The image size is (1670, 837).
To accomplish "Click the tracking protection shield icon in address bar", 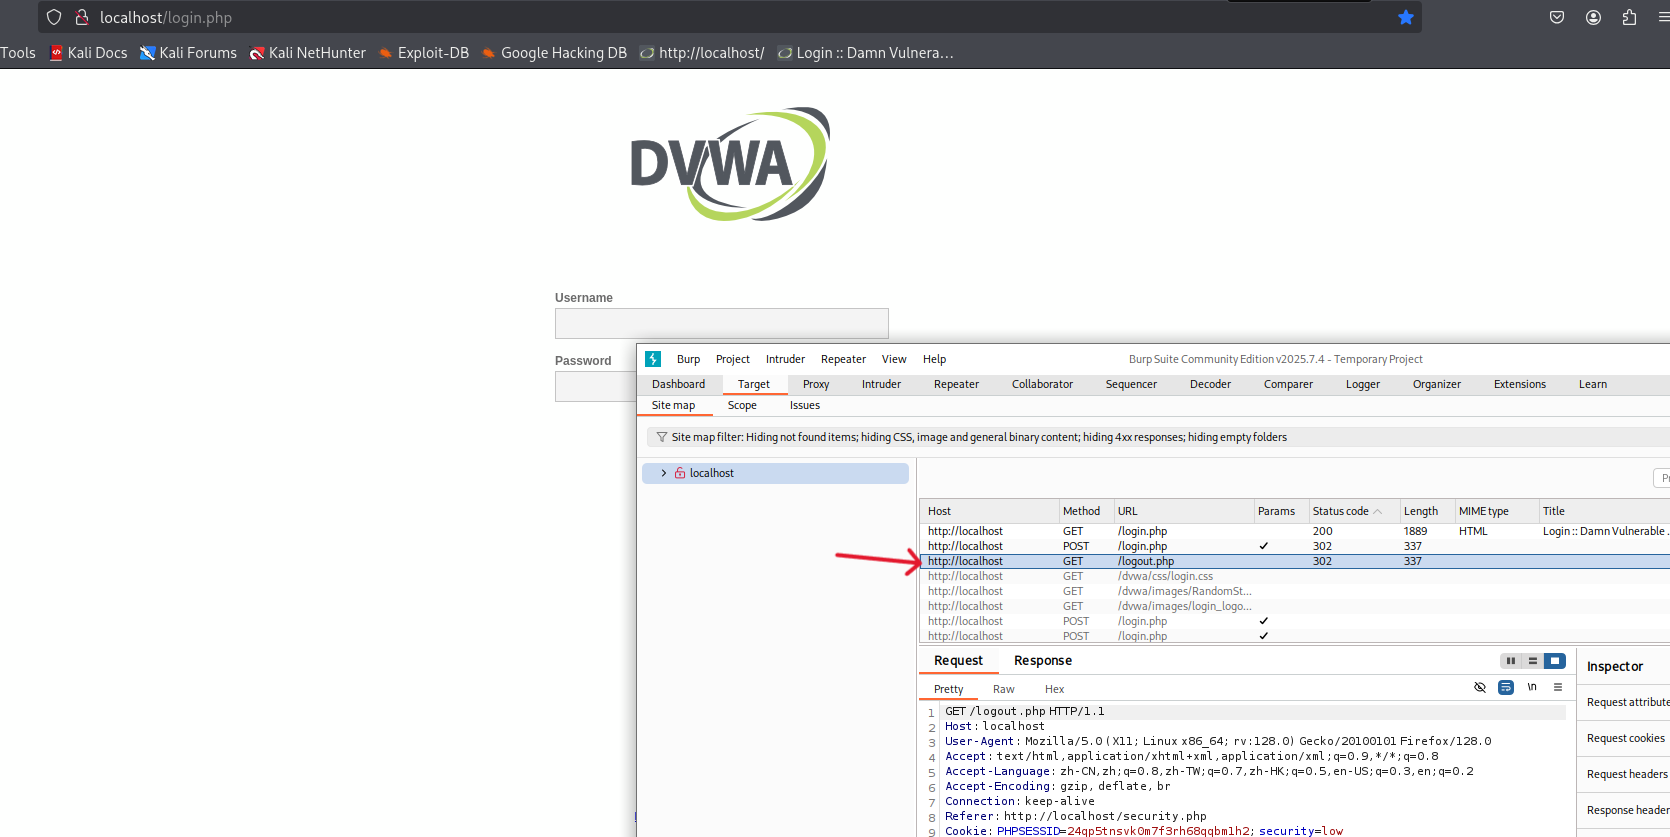I will click(54, 17).
